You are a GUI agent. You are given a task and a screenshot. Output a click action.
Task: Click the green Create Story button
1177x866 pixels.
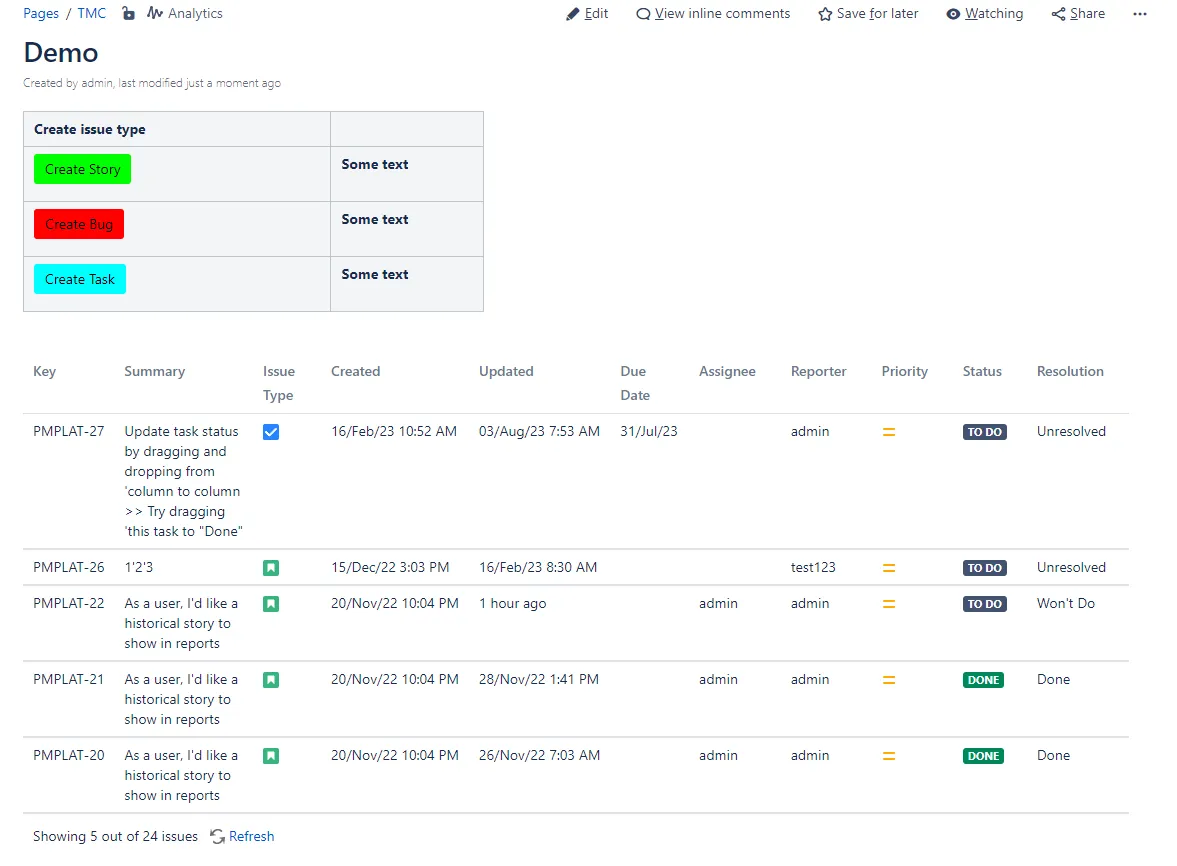(83, 169)
